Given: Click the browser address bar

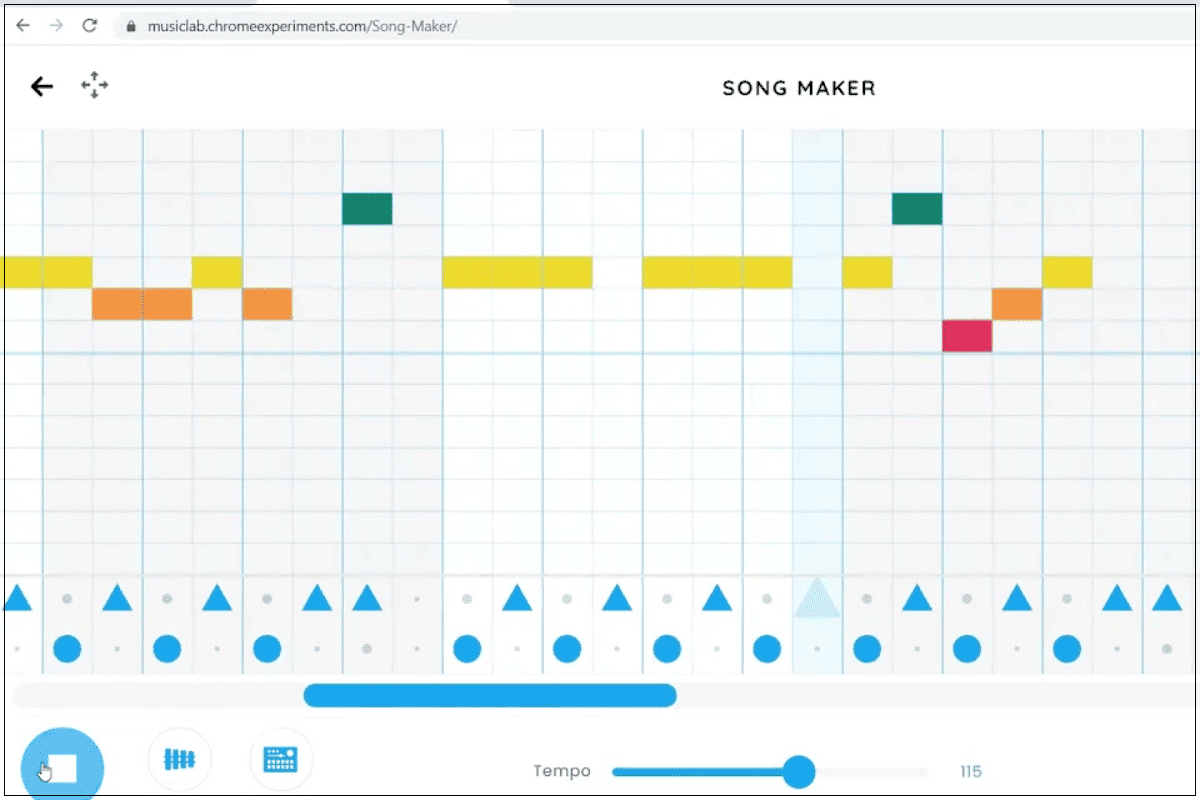Looking at the screenshot, I should (300, 26).
